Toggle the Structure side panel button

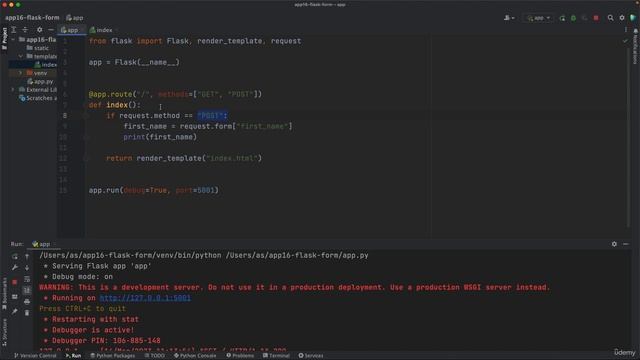4,332
